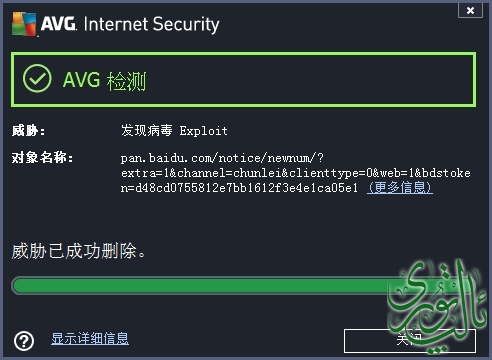The width and height of the screenshot is (492, 360).
Task: Click the d48cd0755812 token text line
Action: click(x=239, y=188)
